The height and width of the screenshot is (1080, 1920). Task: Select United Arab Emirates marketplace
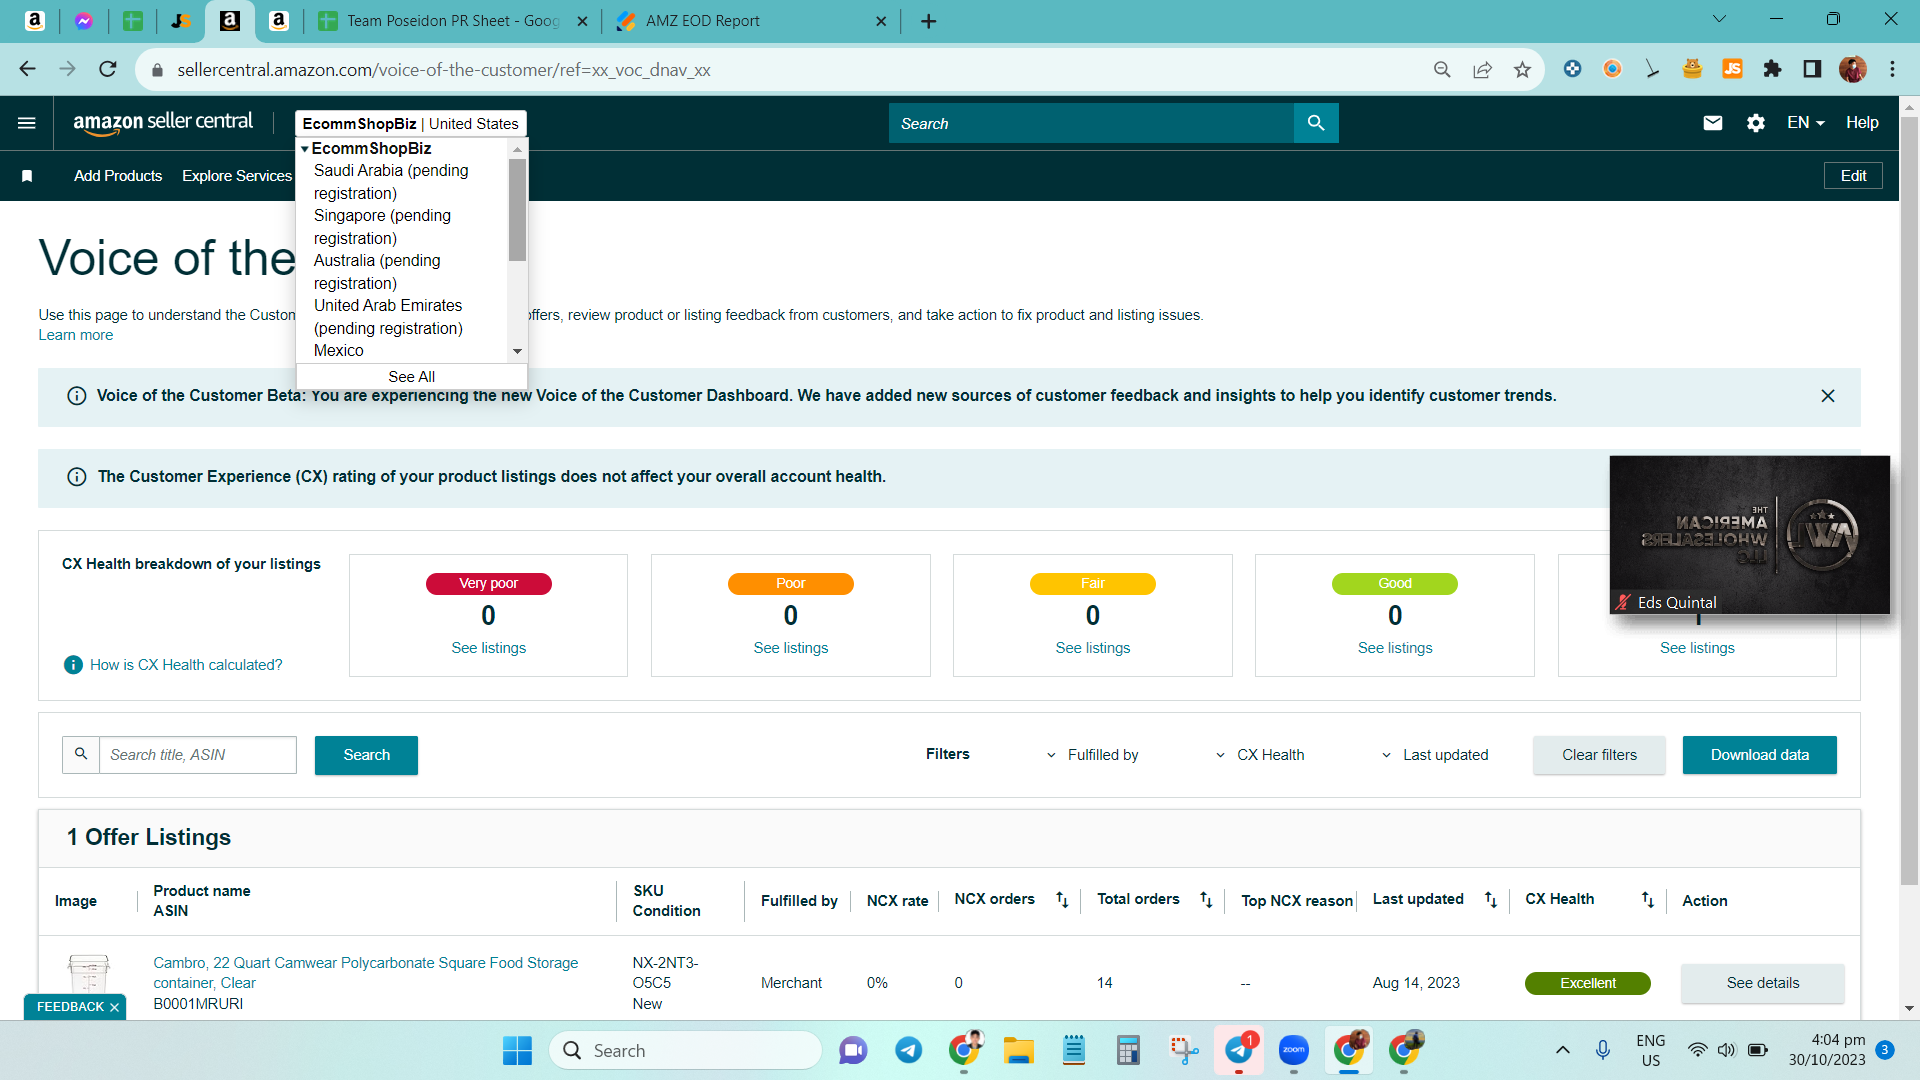point(388,317)
